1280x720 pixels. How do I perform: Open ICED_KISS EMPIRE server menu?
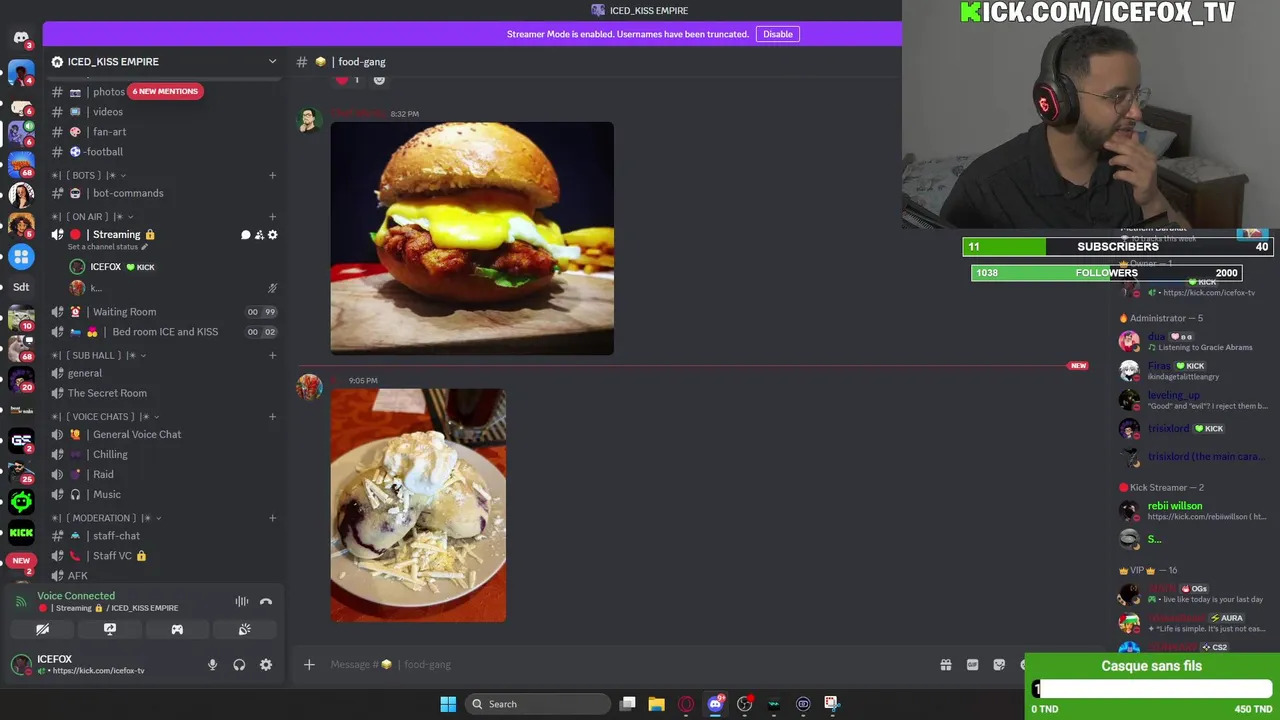click(x=164, y=62)
